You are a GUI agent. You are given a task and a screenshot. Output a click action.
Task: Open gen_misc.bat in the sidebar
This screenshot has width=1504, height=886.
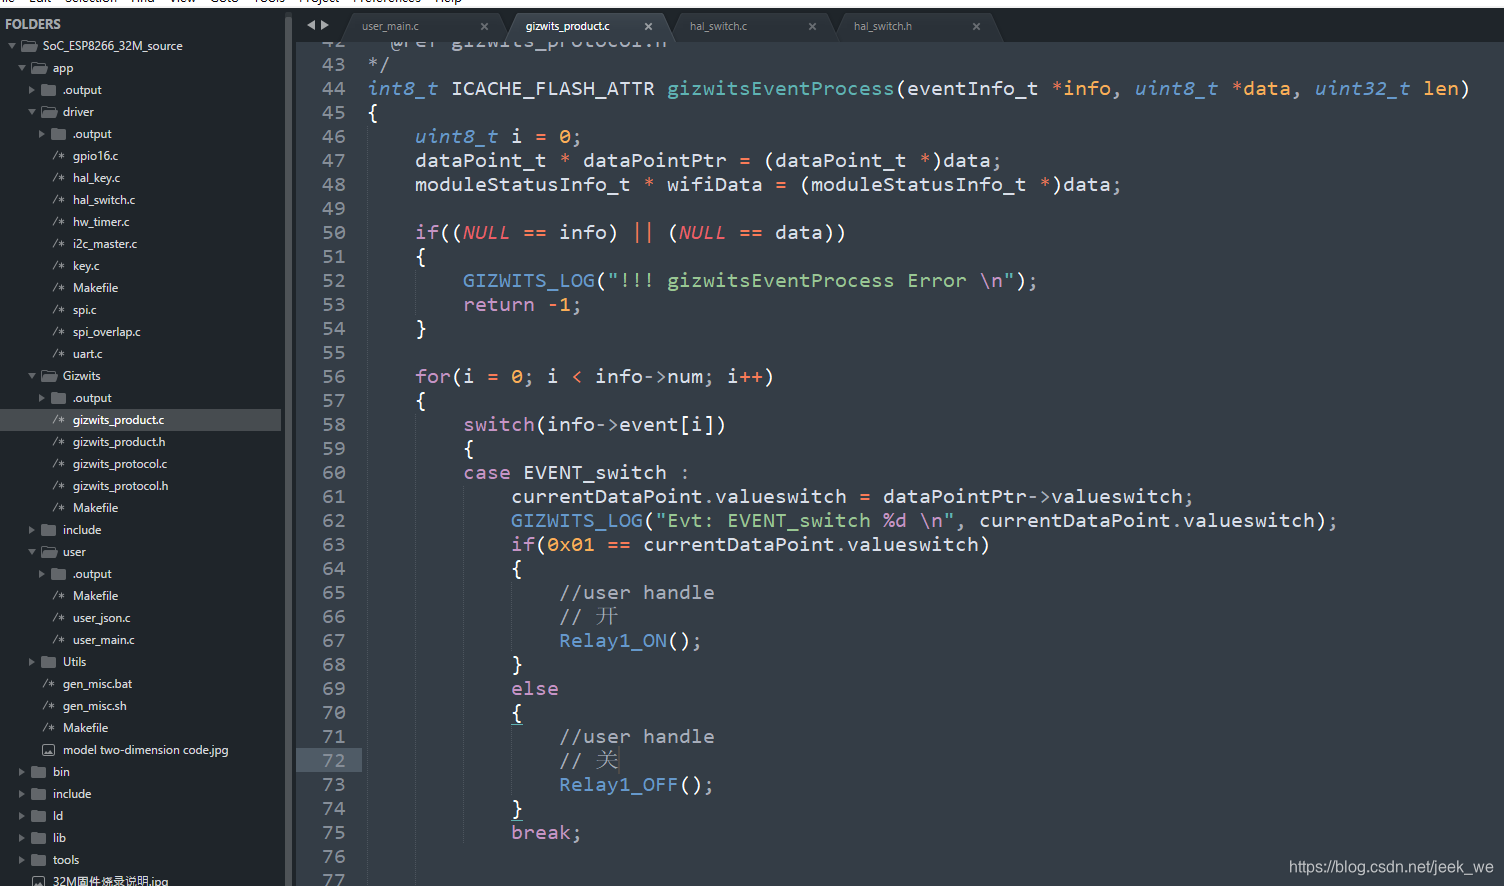97,684
